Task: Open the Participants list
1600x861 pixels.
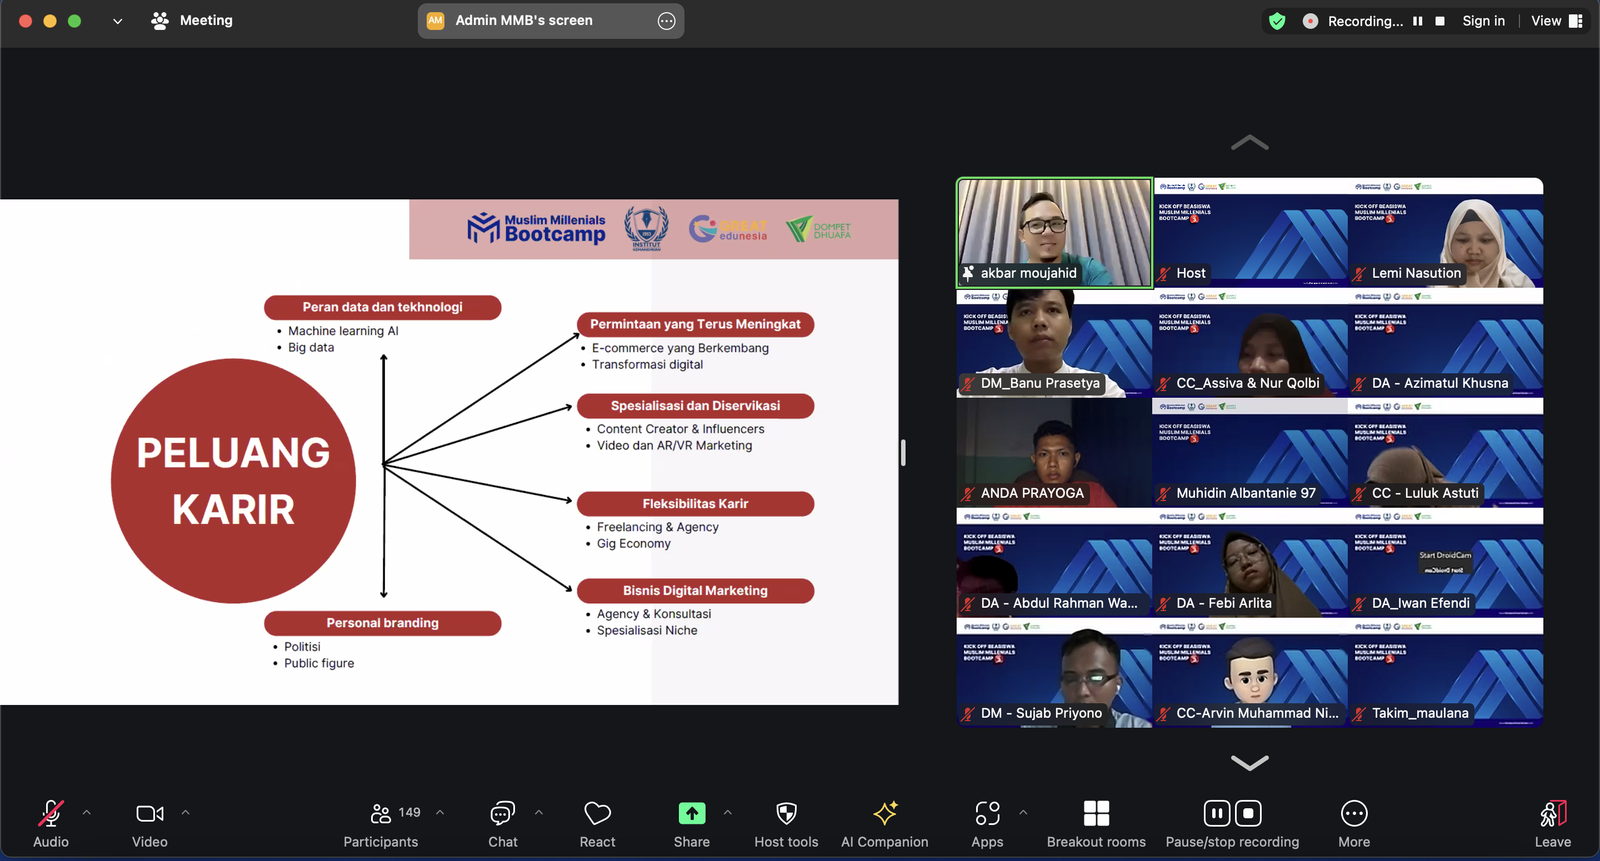Action: click(381, 823)
